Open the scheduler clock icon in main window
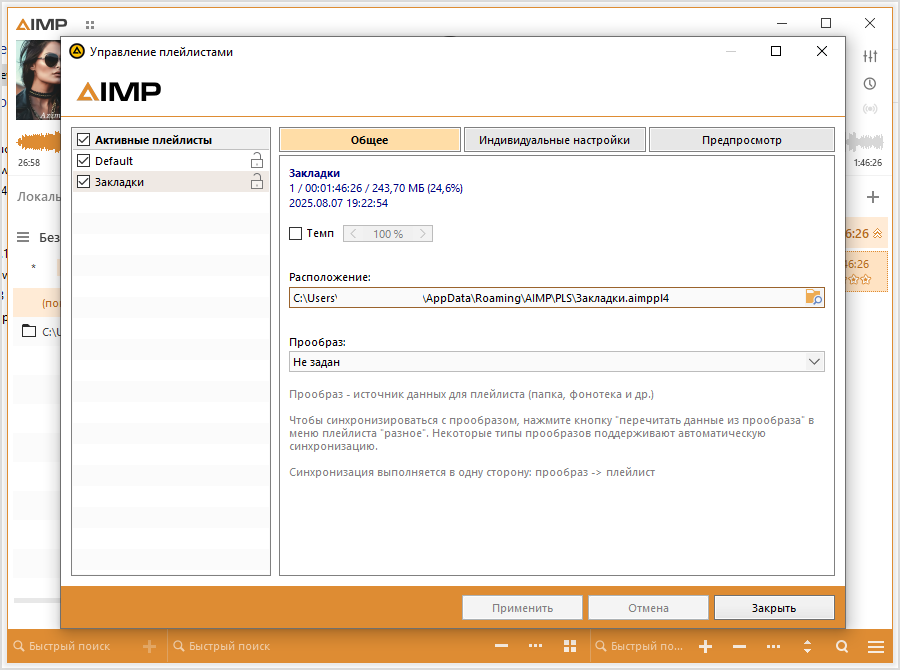 tap(870, 84)
